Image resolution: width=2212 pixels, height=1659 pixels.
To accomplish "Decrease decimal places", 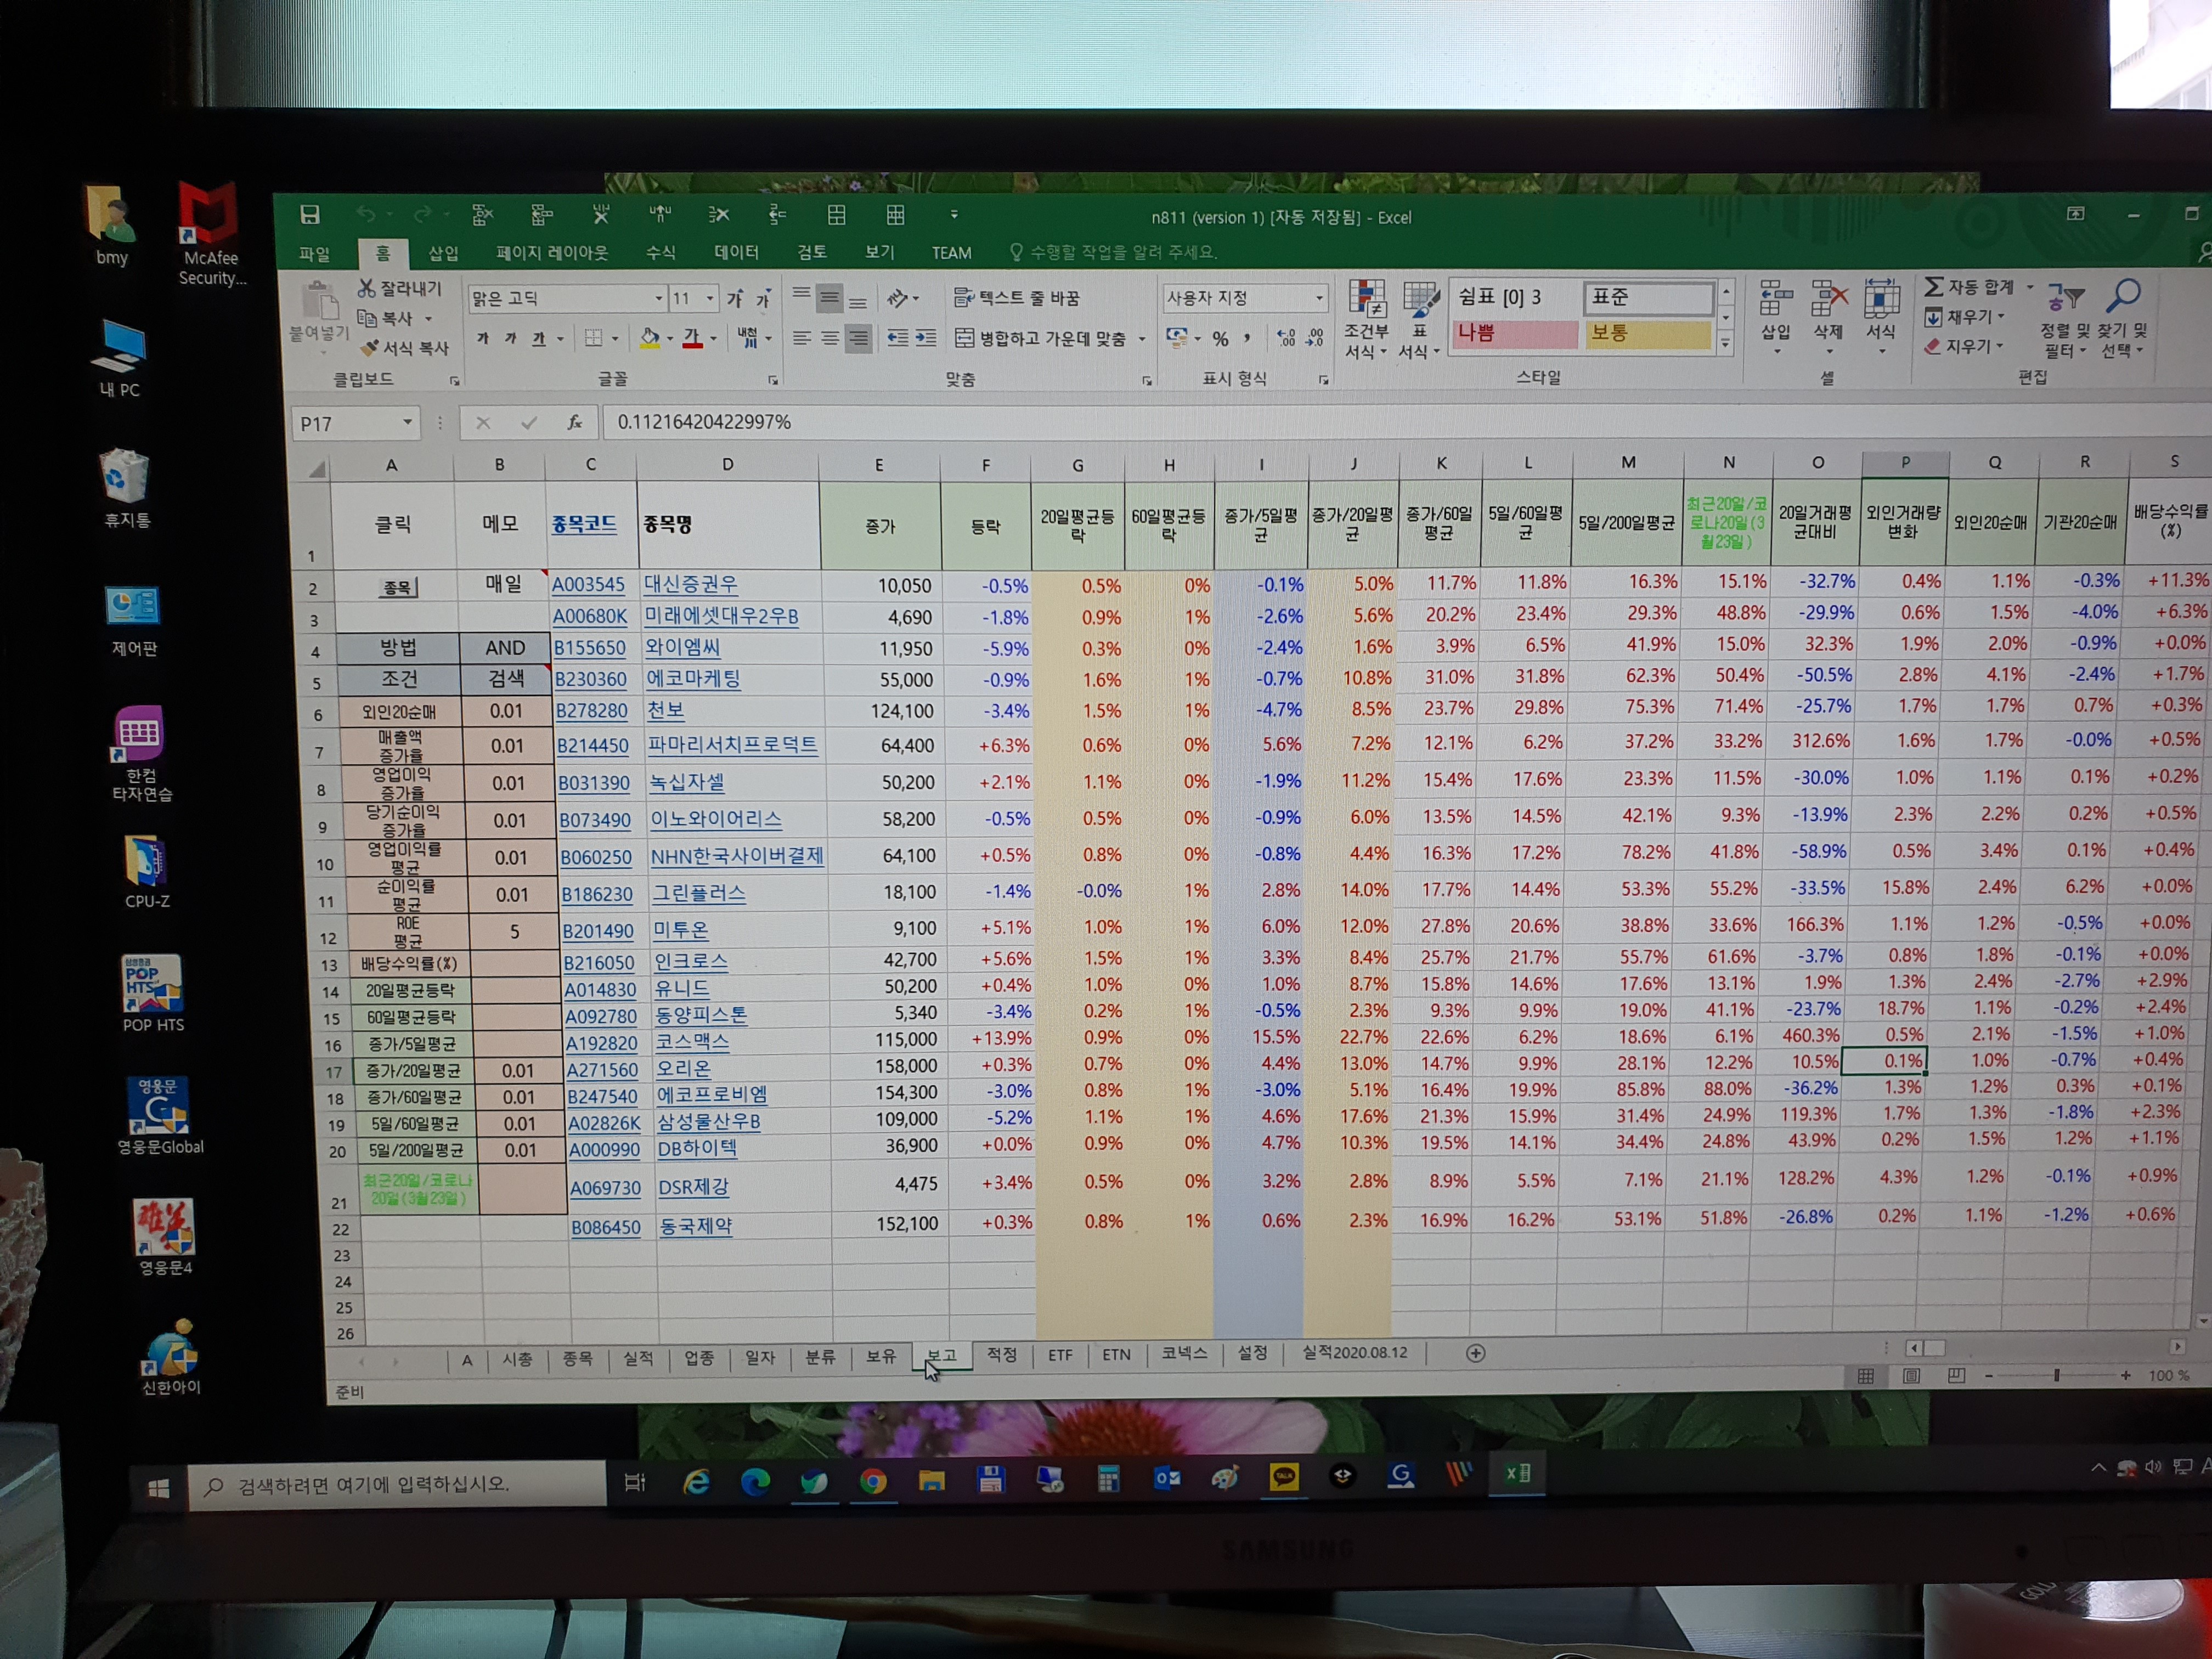I will [1315, 338].
